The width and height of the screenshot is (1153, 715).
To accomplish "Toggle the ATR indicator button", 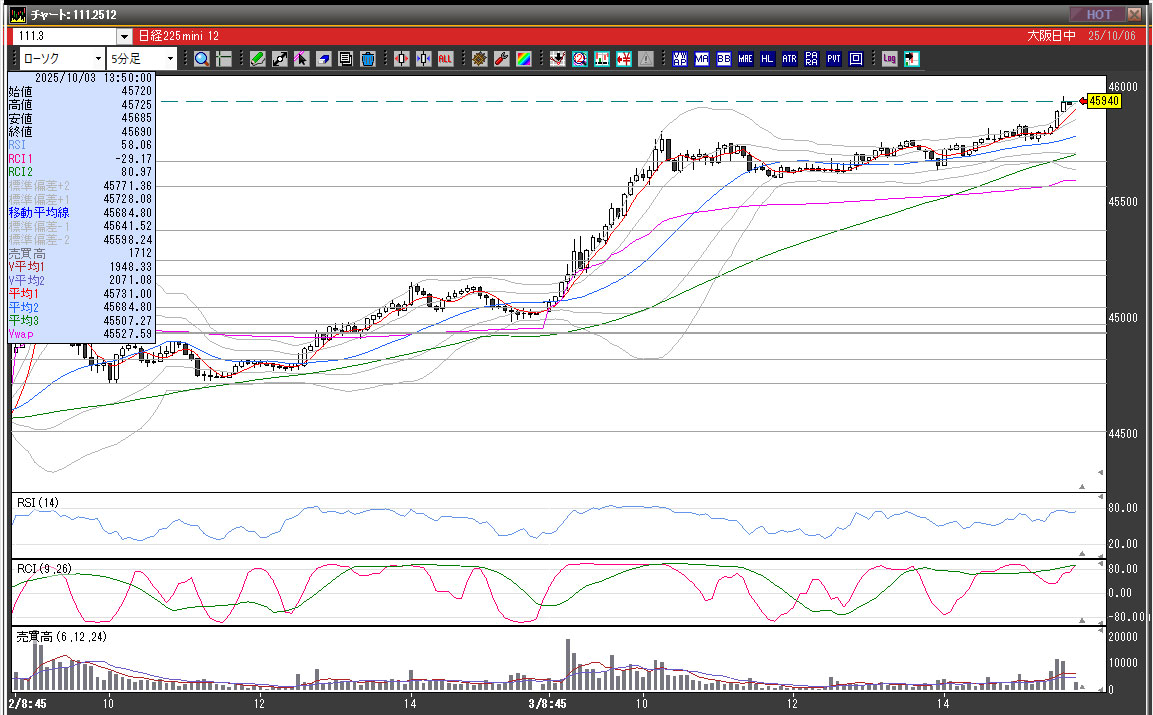I will click(790, 59).
